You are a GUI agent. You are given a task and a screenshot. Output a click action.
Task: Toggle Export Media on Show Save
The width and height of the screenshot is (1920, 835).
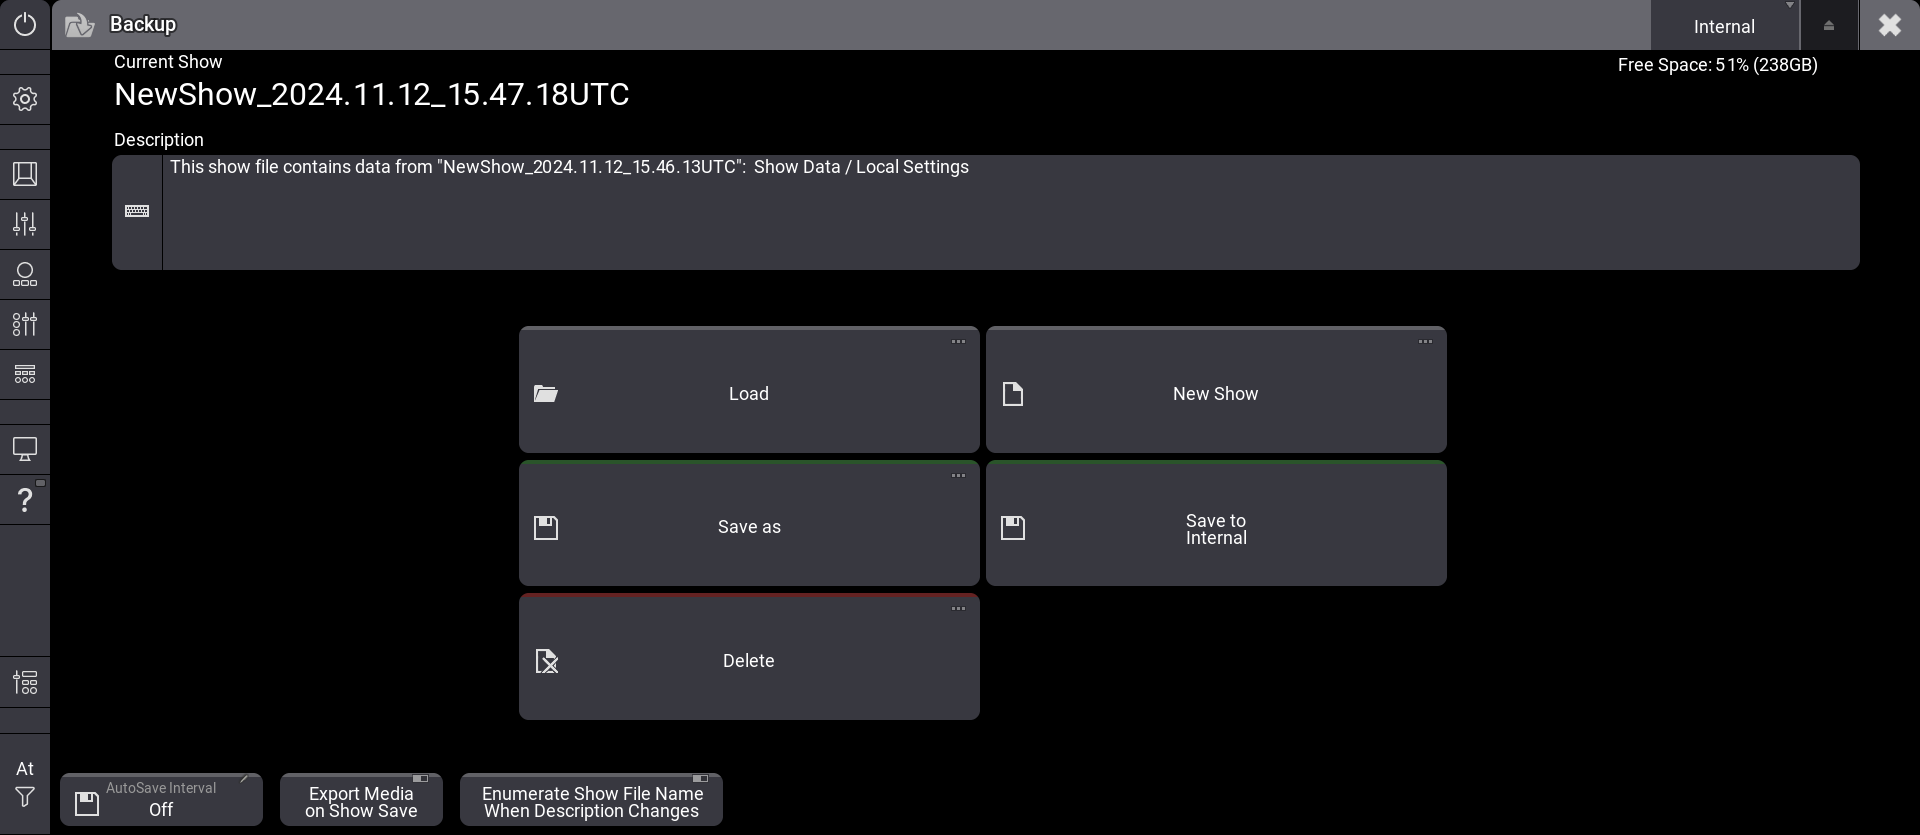pyautogui.click(x=361, y=801)
